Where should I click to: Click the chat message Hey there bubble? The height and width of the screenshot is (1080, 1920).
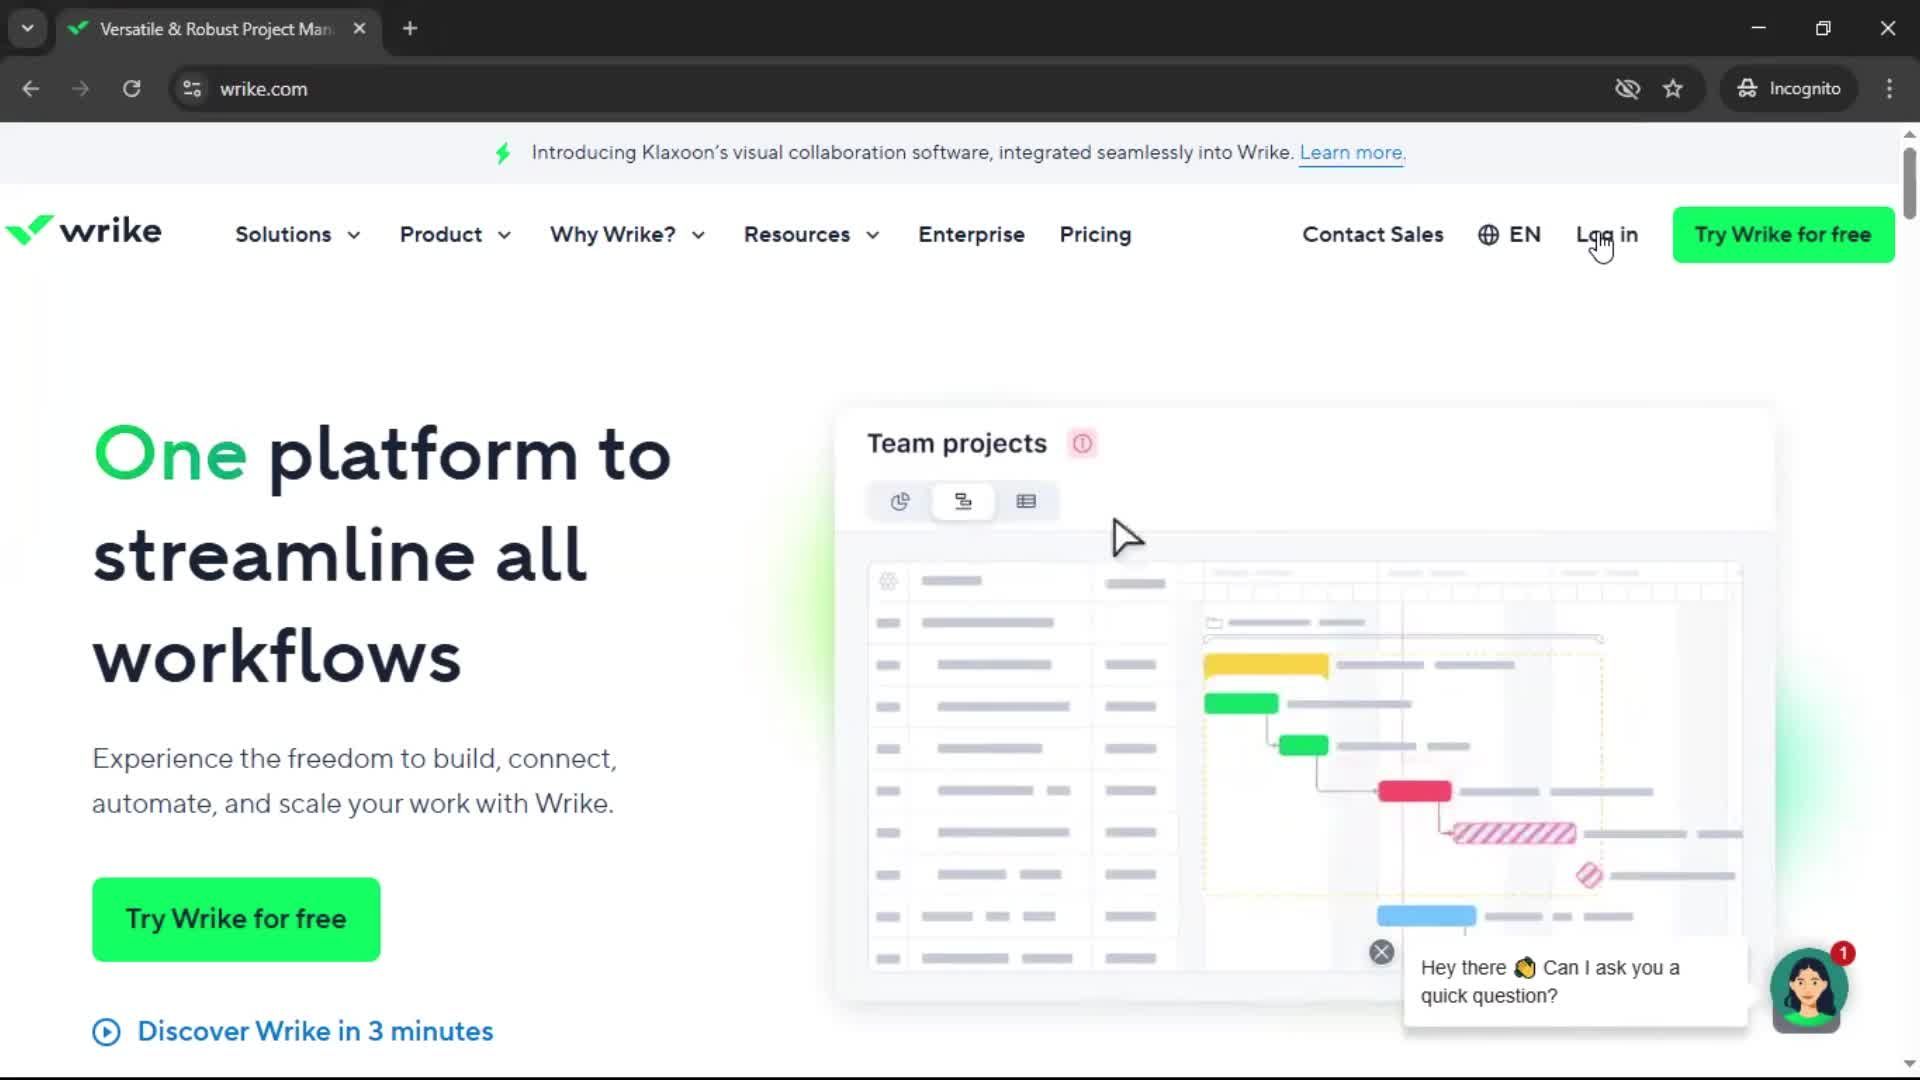(x=1575, y=982)
